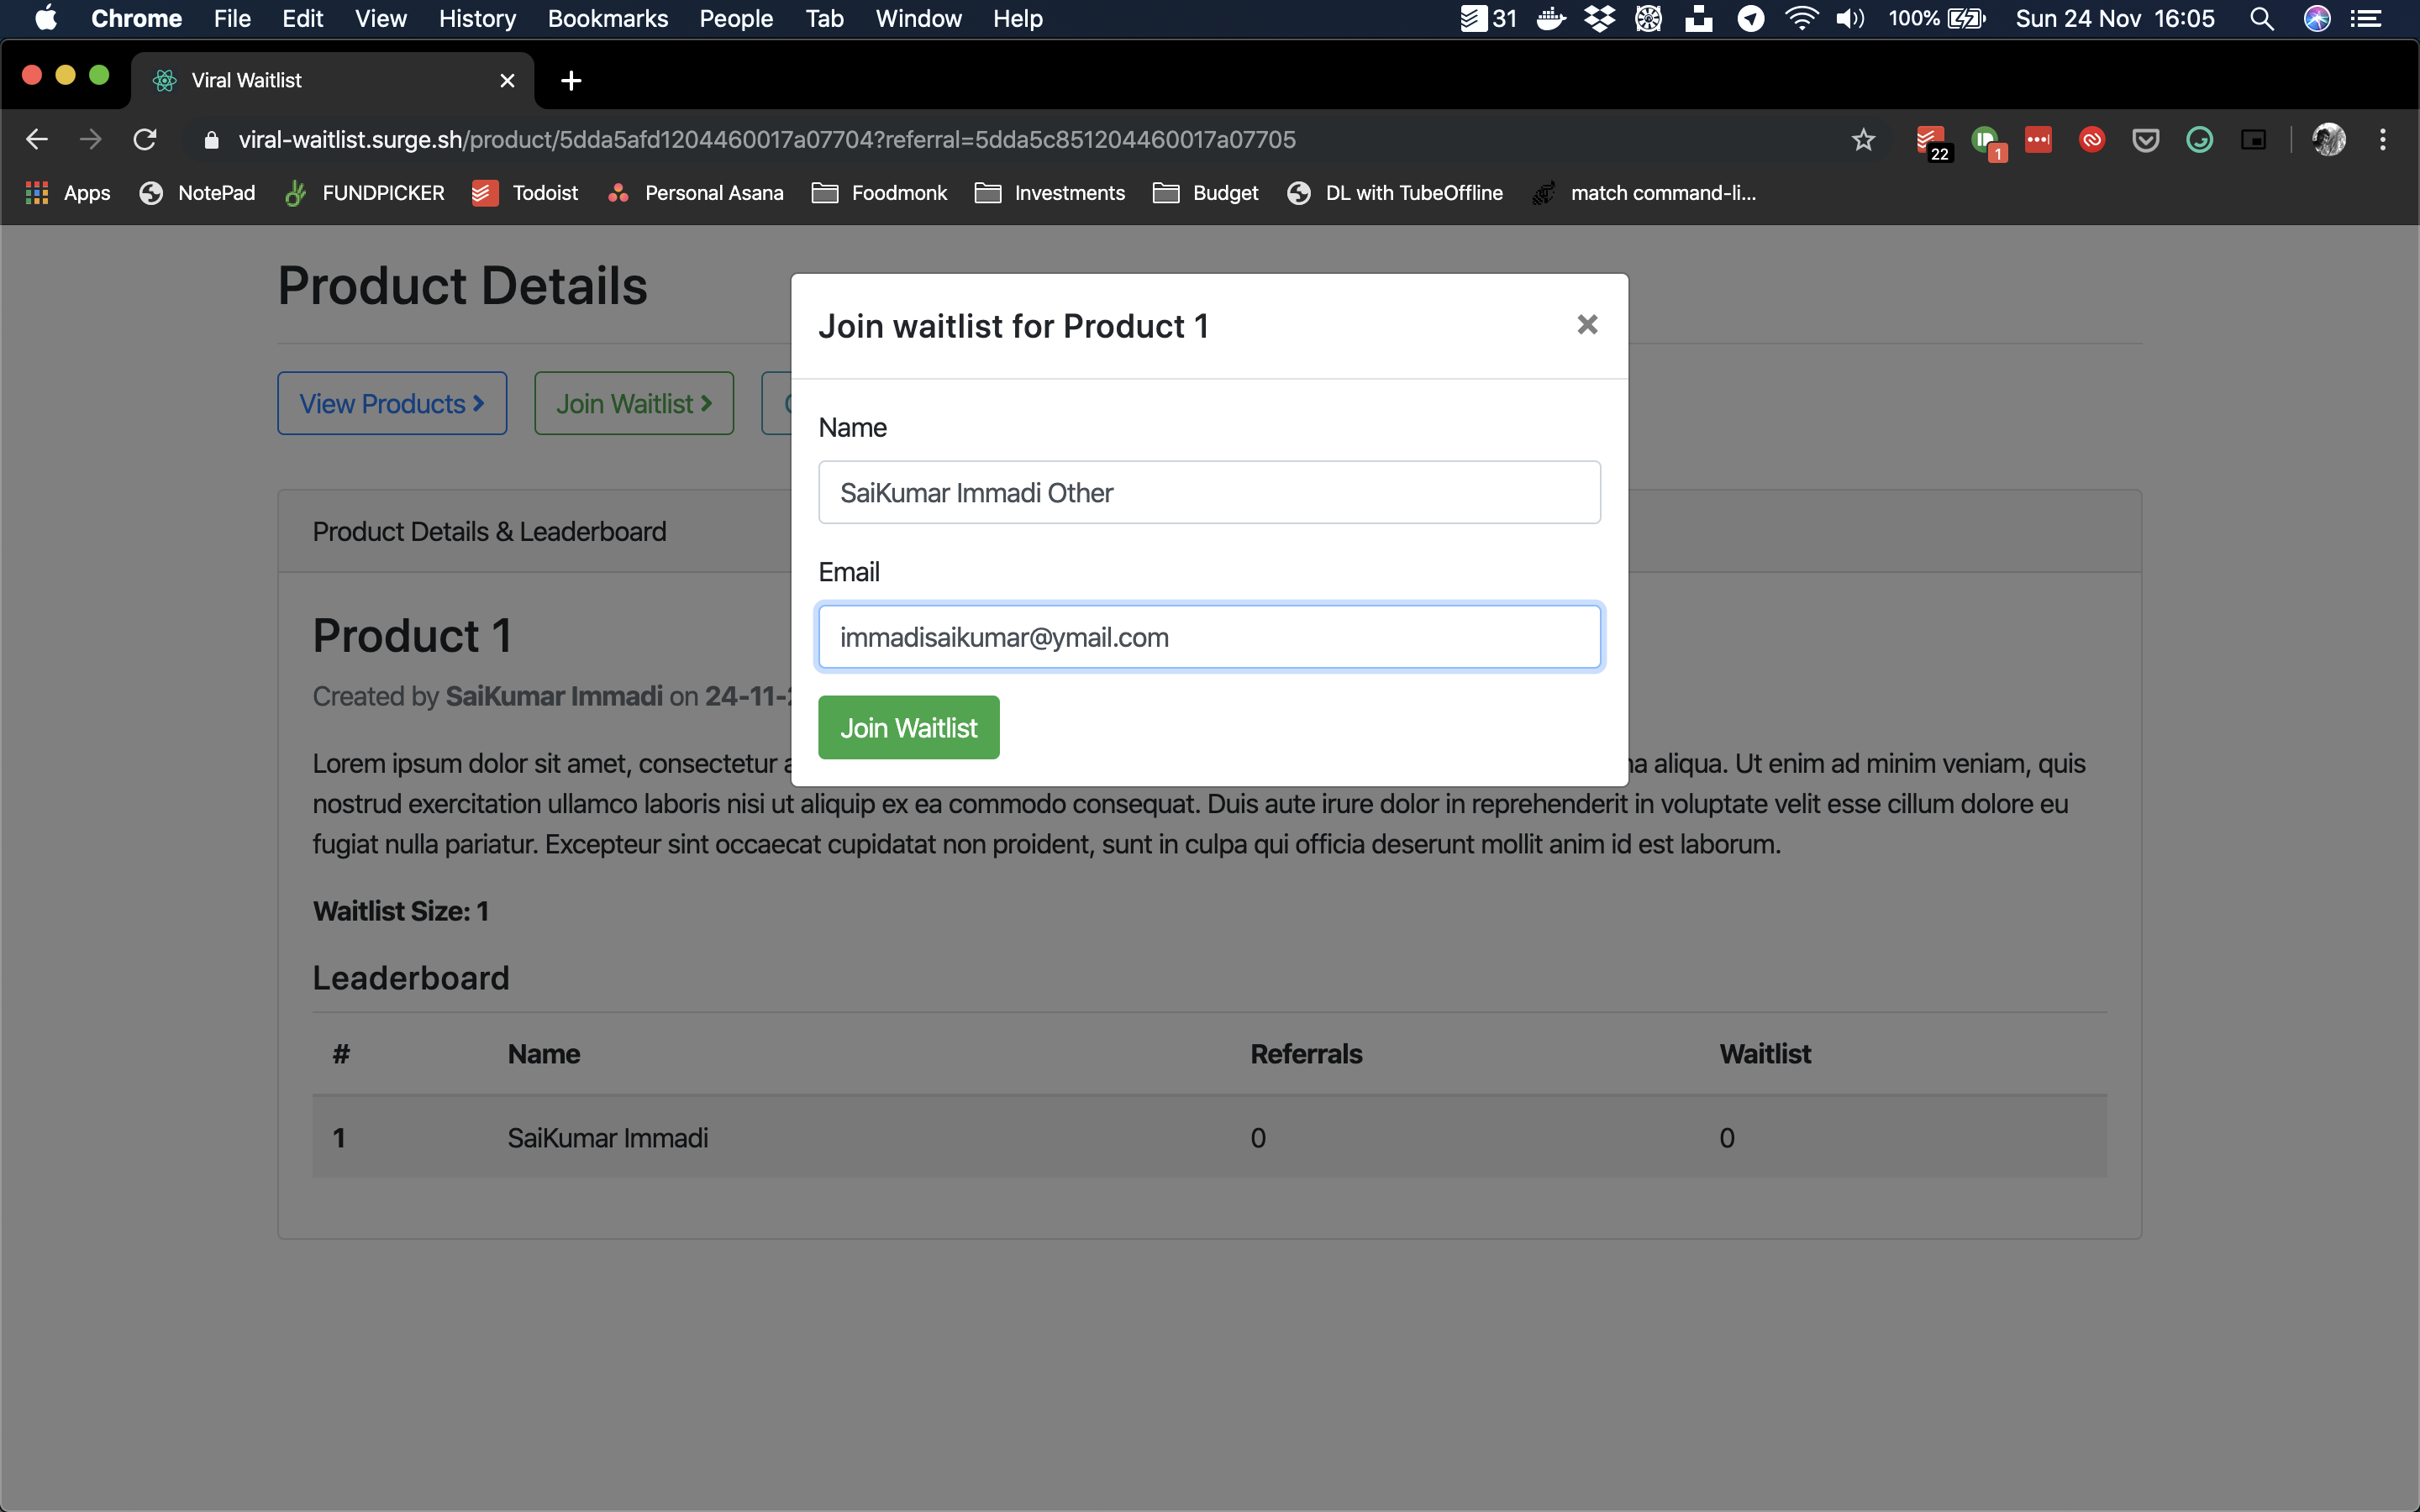This screenshot has width=2420, height=1512.
Task: Open new tab with plus icon
Action: [571, 80]
